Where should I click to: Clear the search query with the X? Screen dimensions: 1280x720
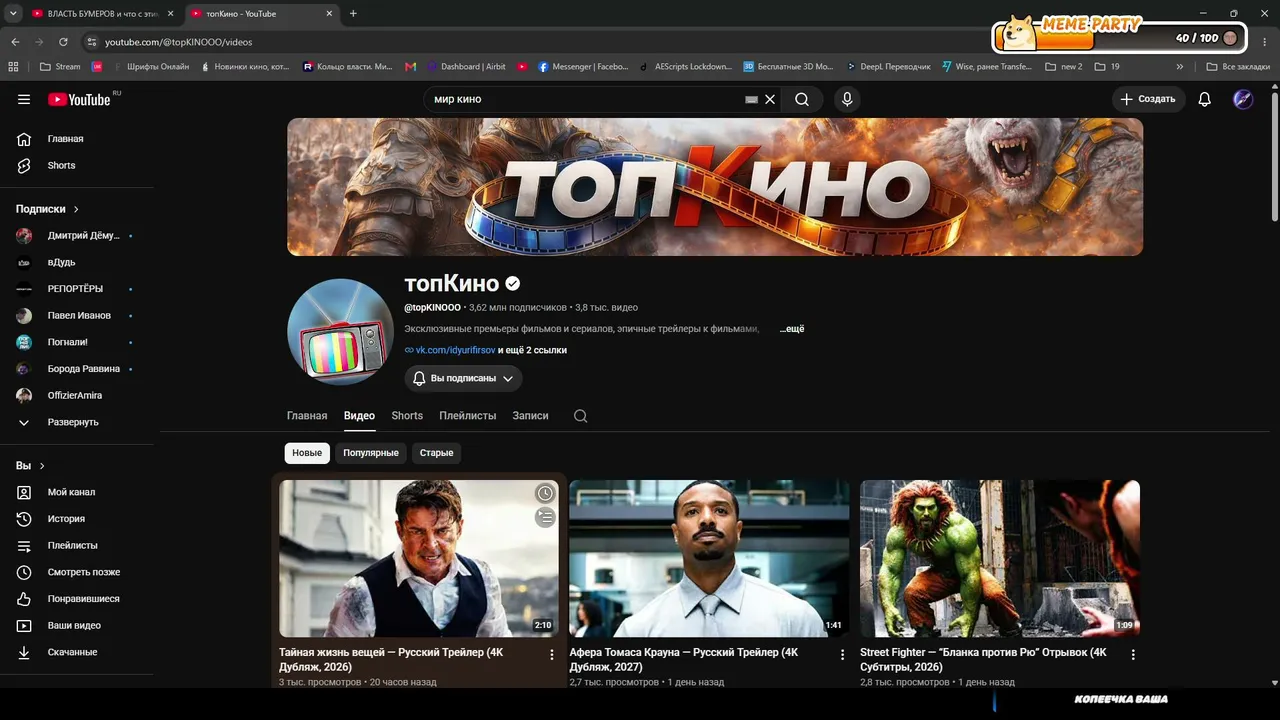(x=770, y=99)
